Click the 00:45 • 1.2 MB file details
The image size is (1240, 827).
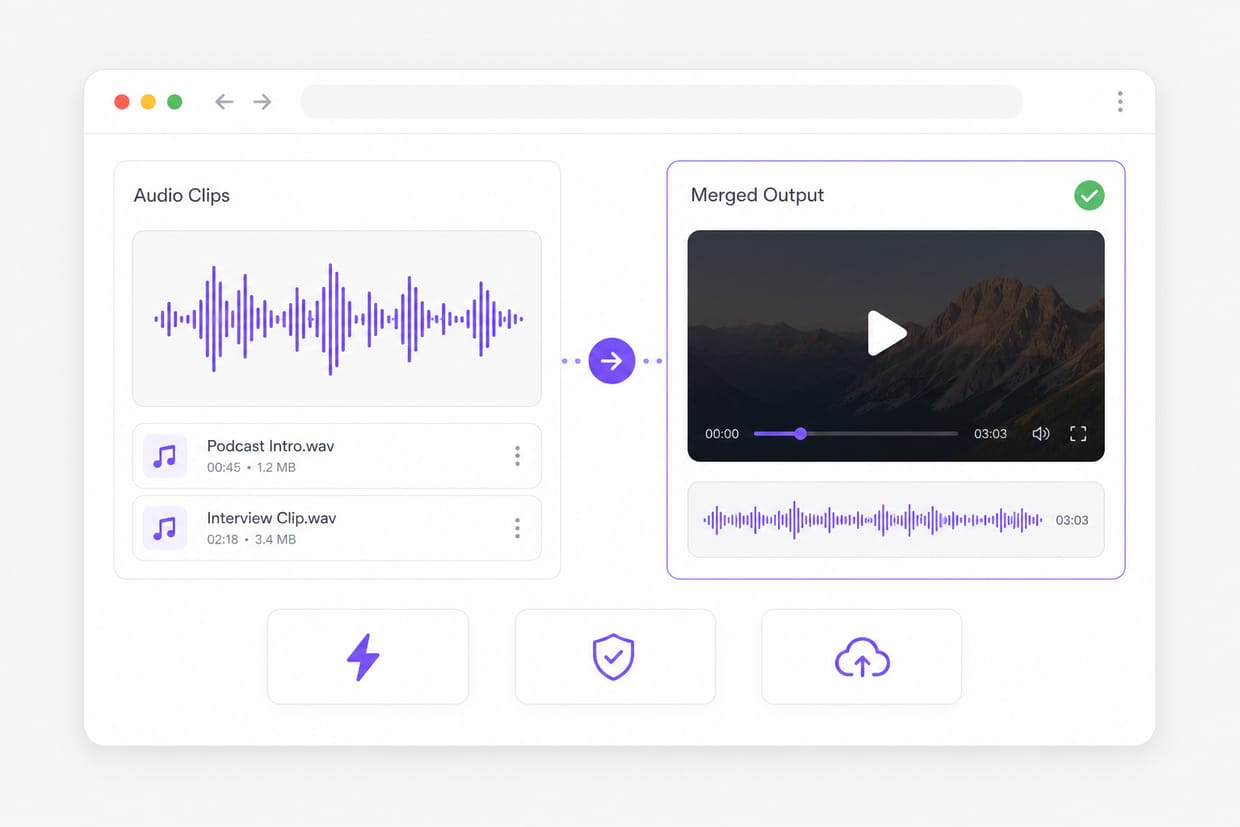(251, 467)
